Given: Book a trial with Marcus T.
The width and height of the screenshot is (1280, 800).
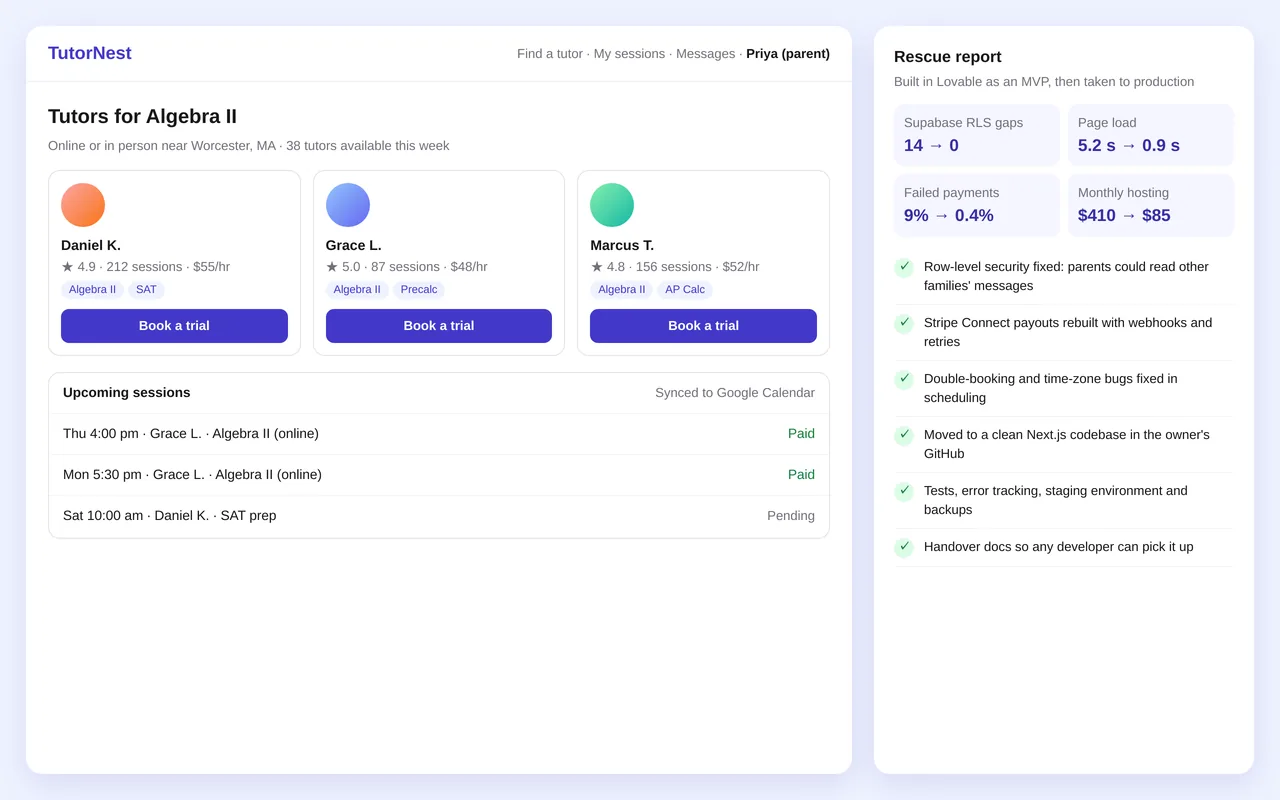Looking at the screenshot, I should coord(703,326).
